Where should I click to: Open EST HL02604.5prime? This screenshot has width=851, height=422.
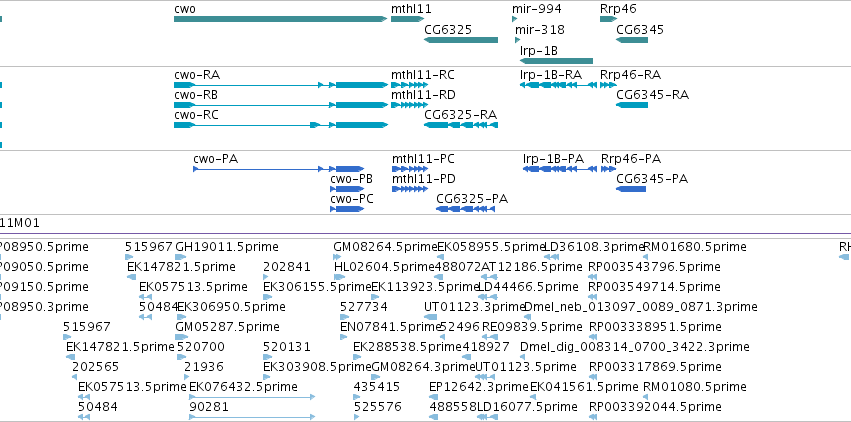339,277
